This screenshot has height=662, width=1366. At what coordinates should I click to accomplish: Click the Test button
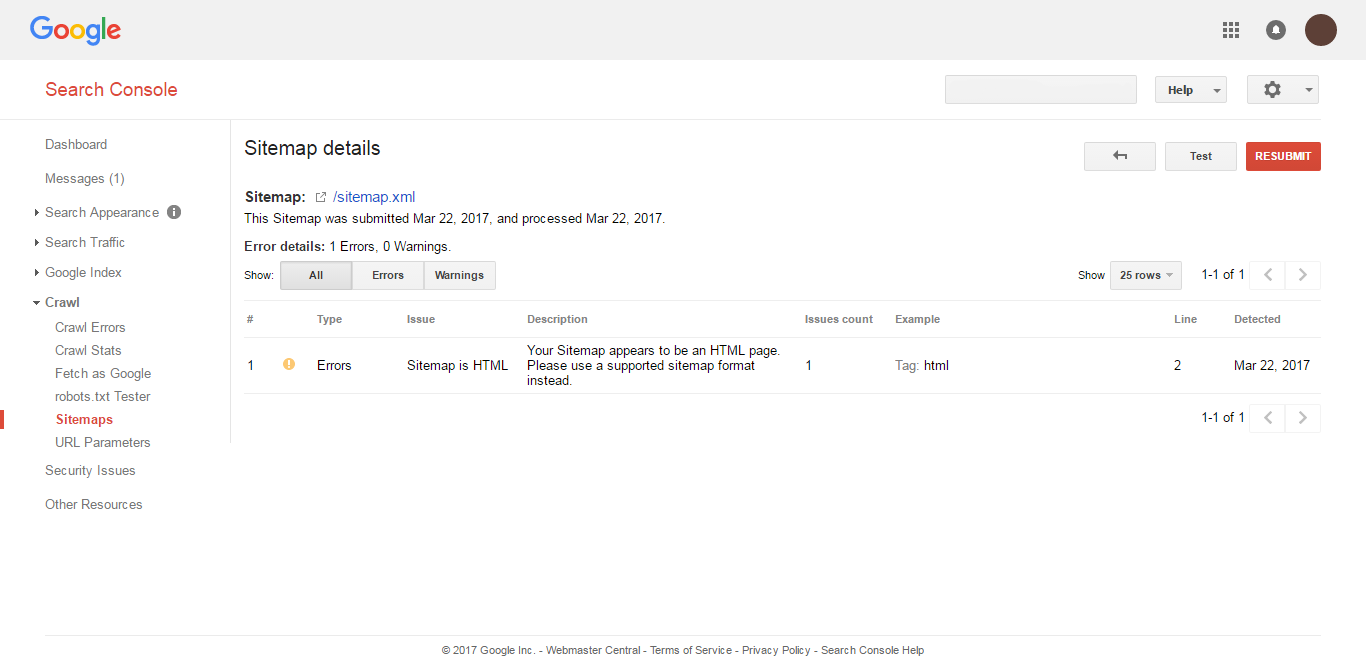click(1201, 156)
